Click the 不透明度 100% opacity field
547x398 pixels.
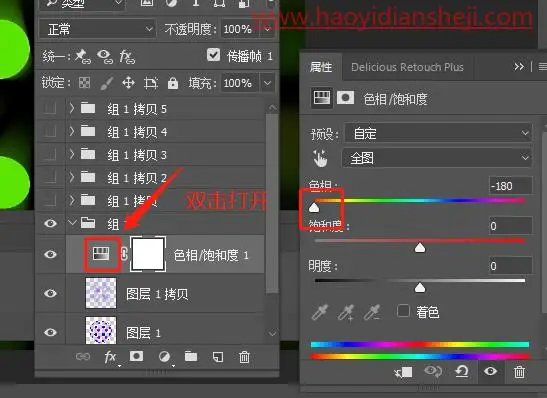point(240,29)
